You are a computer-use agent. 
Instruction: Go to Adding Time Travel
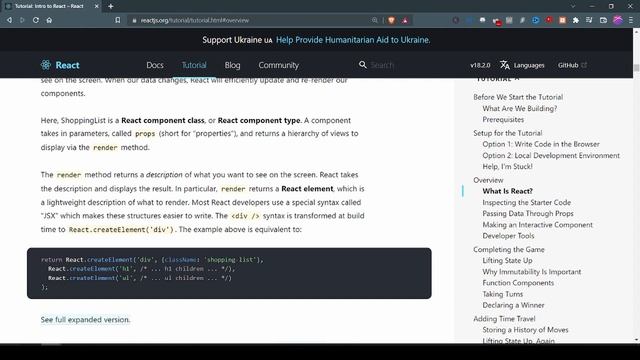pyautogui.click(x=504, y=319)
